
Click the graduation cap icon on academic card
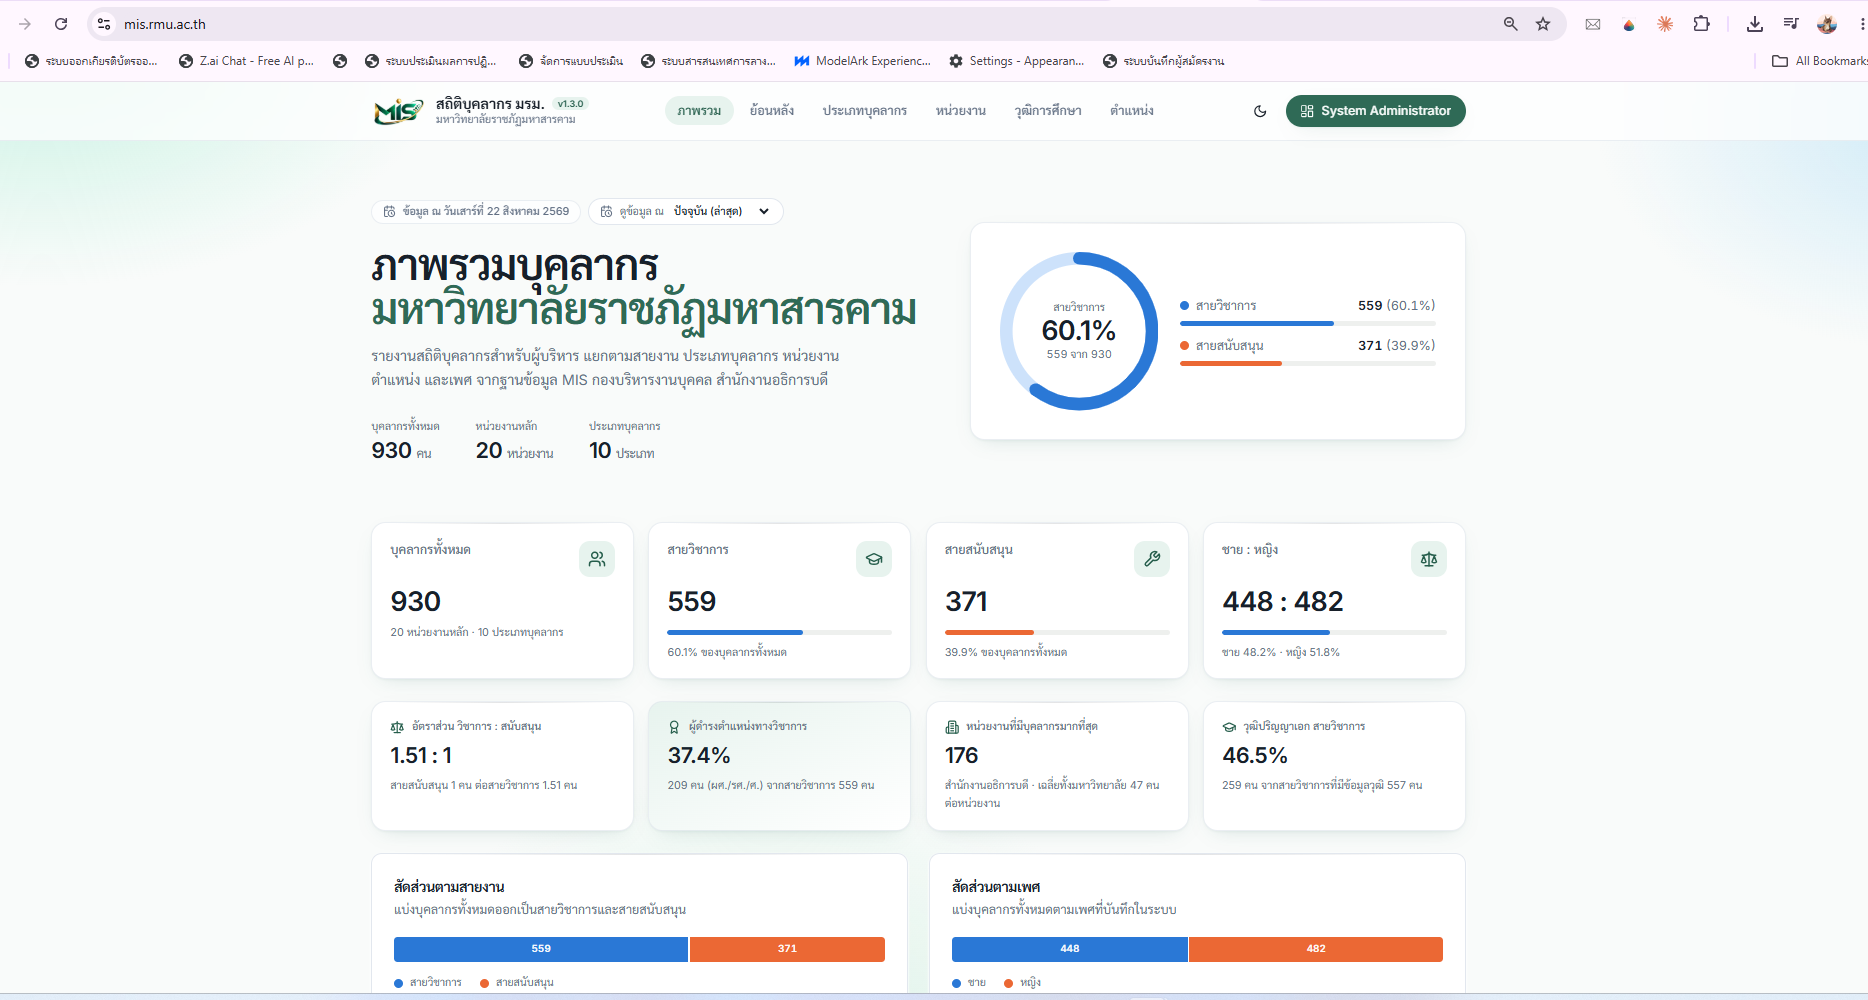[874, 559]
